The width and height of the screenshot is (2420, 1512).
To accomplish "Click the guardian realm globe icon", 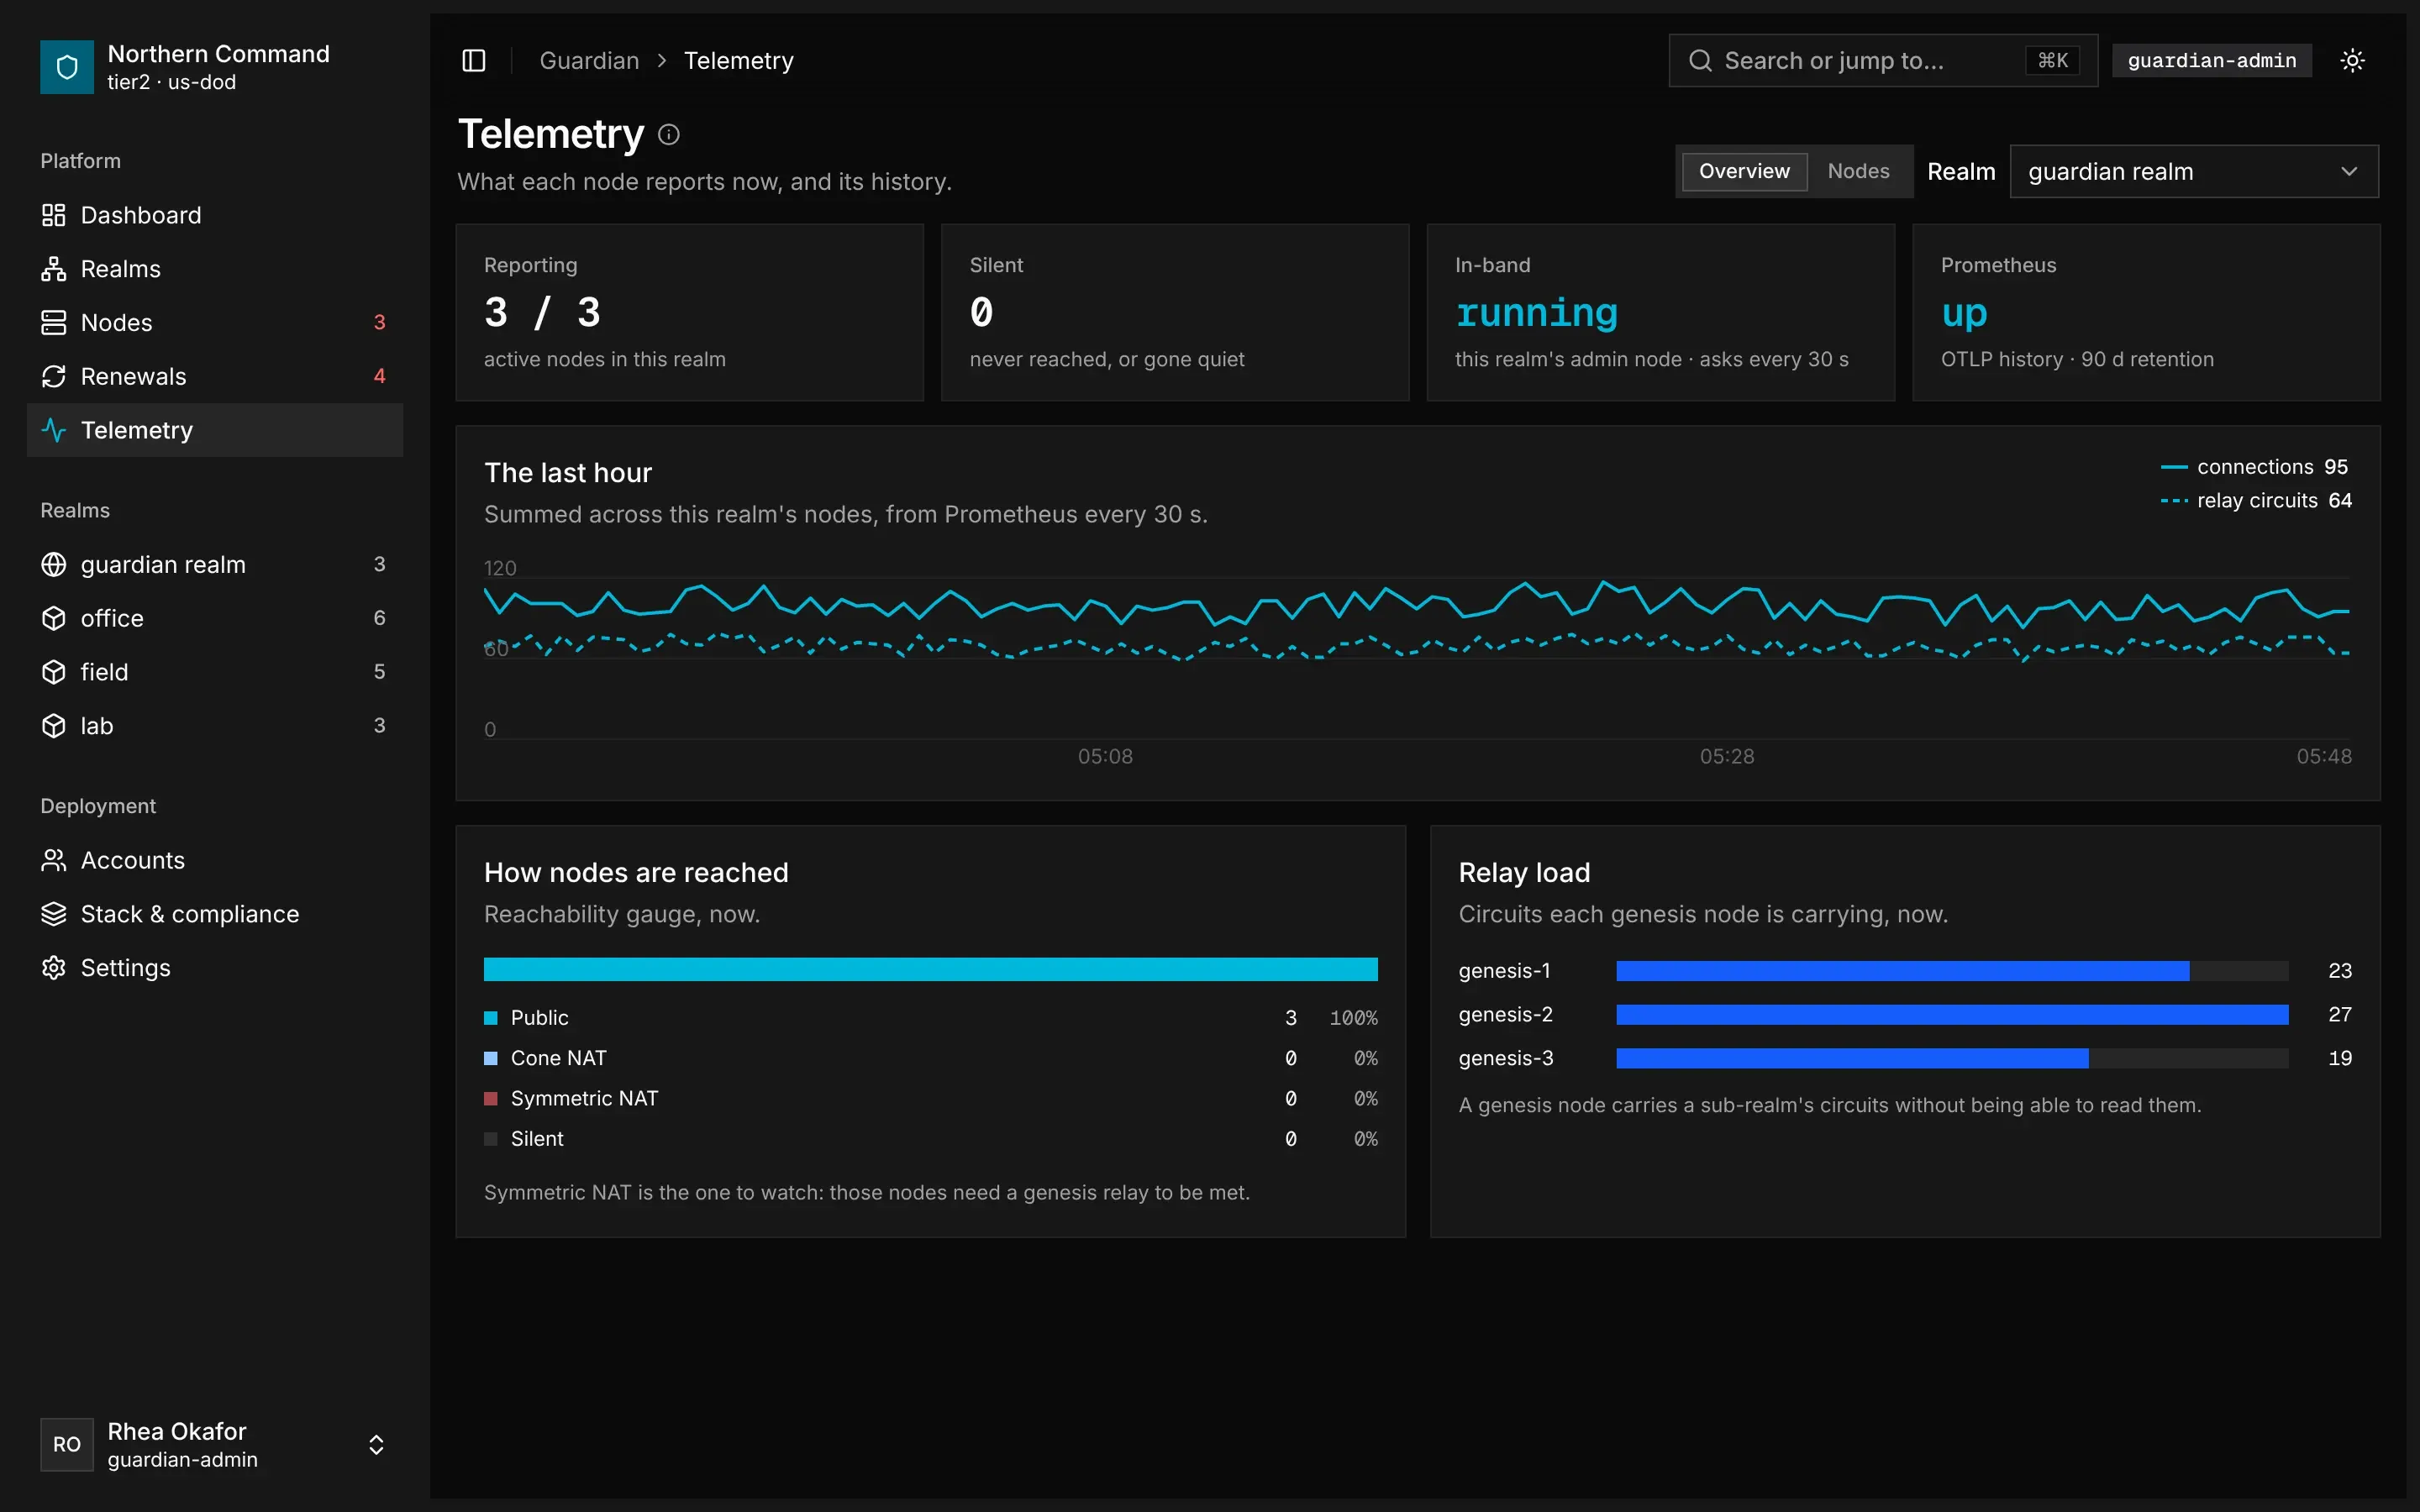I will (x=54, y=564).
